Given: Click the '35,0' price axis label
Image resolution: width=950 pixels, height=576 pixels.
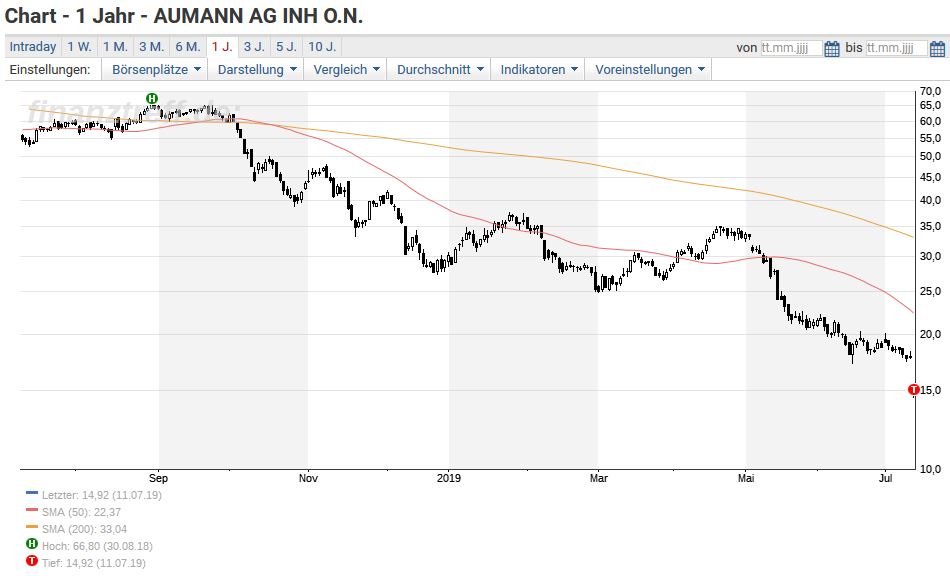Looking at the screenshot, I should (x=931, y=226).
